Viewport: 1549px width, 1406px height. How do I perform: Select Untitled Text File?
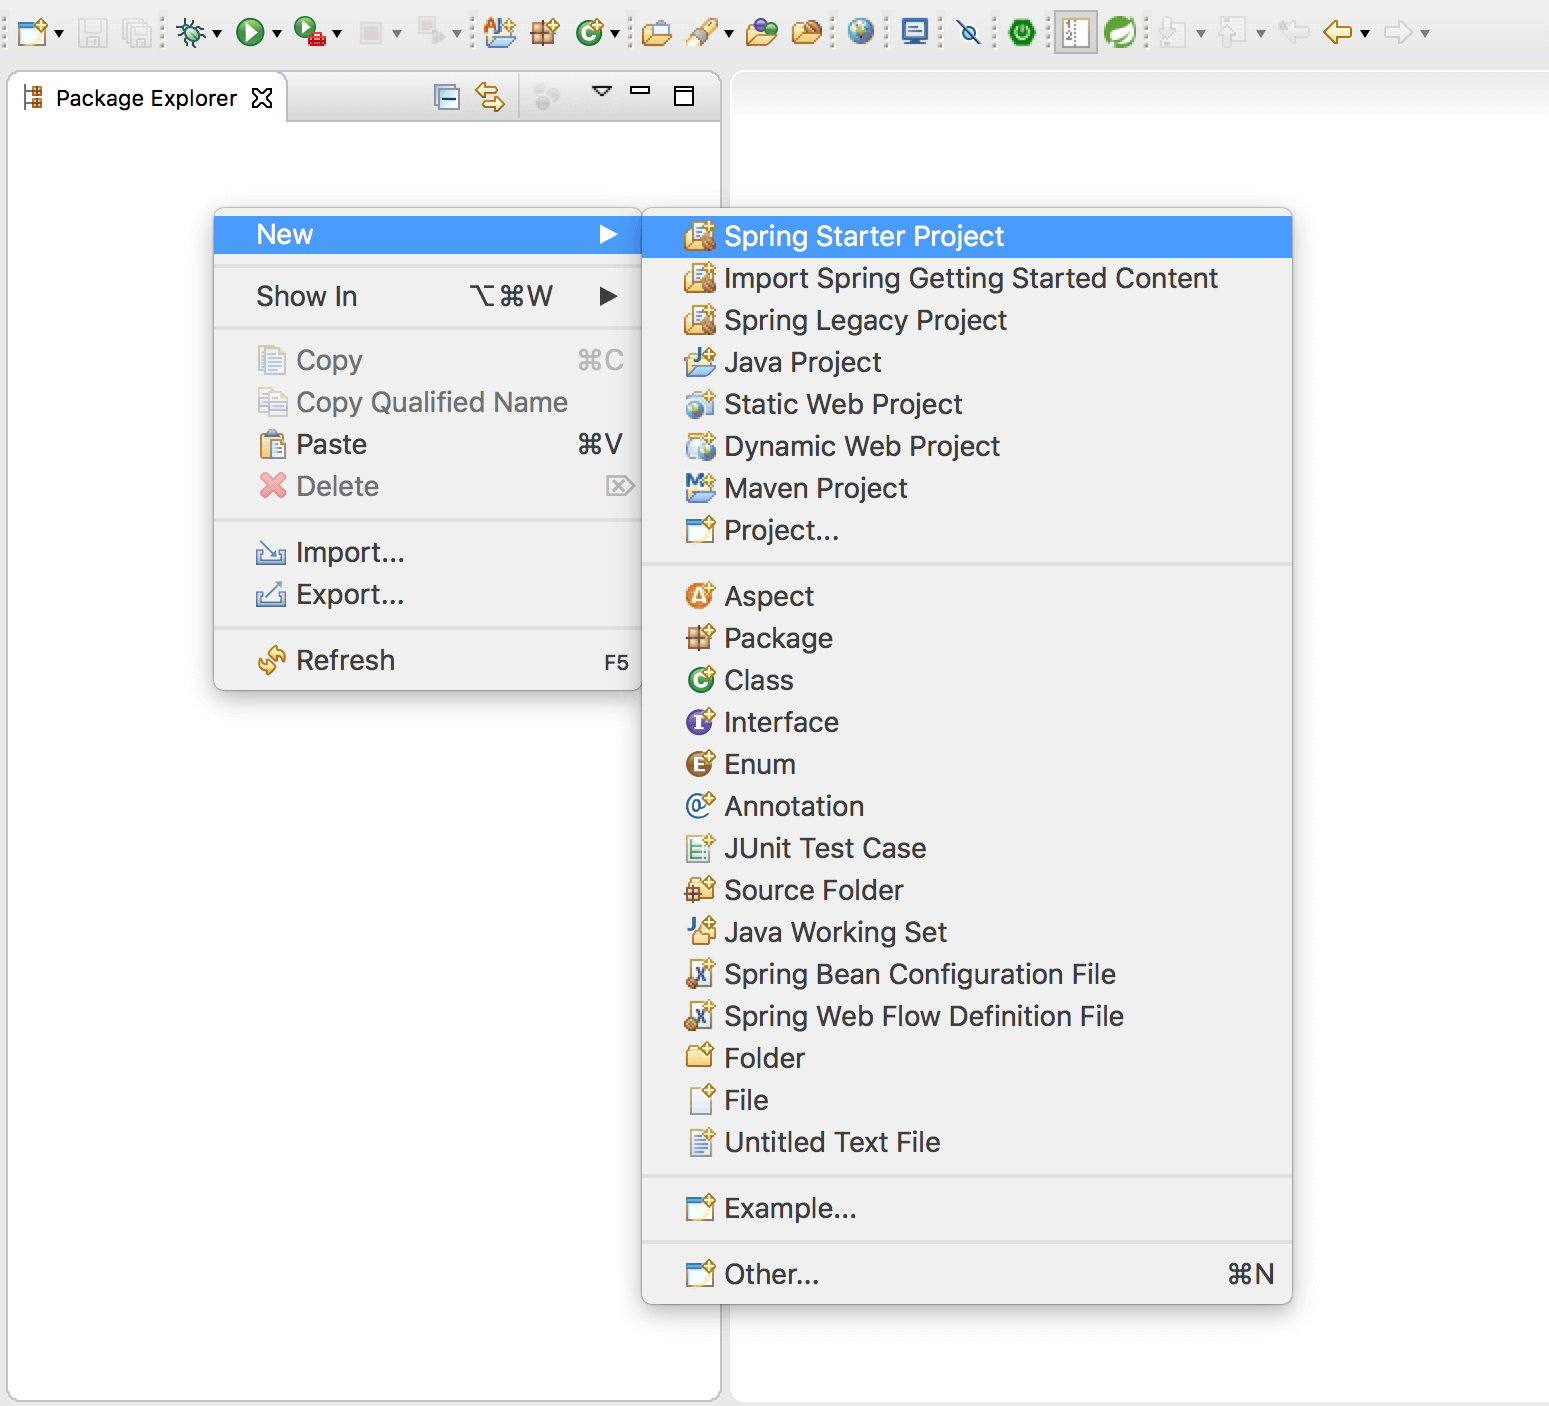[967, 1142]
